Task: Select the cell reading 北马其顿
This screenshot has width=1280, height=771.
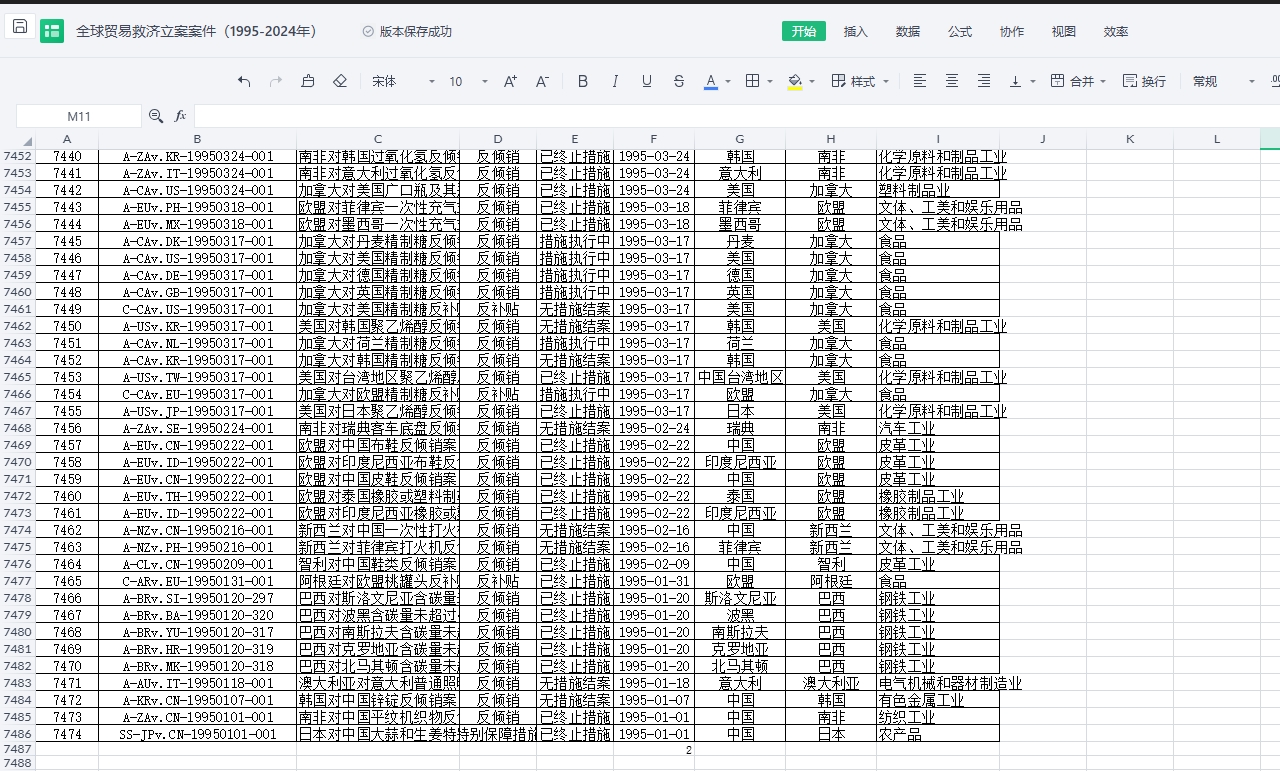Action: (740, 666)
